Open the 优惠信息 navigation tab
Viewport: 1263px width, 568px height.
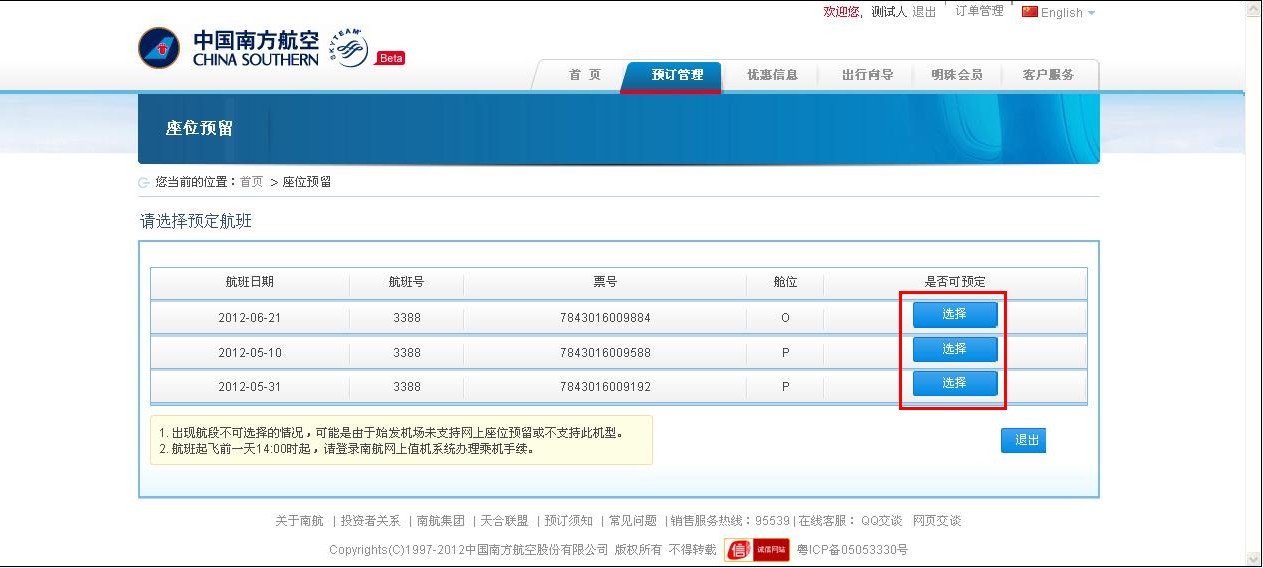click(x=772, y=75)
